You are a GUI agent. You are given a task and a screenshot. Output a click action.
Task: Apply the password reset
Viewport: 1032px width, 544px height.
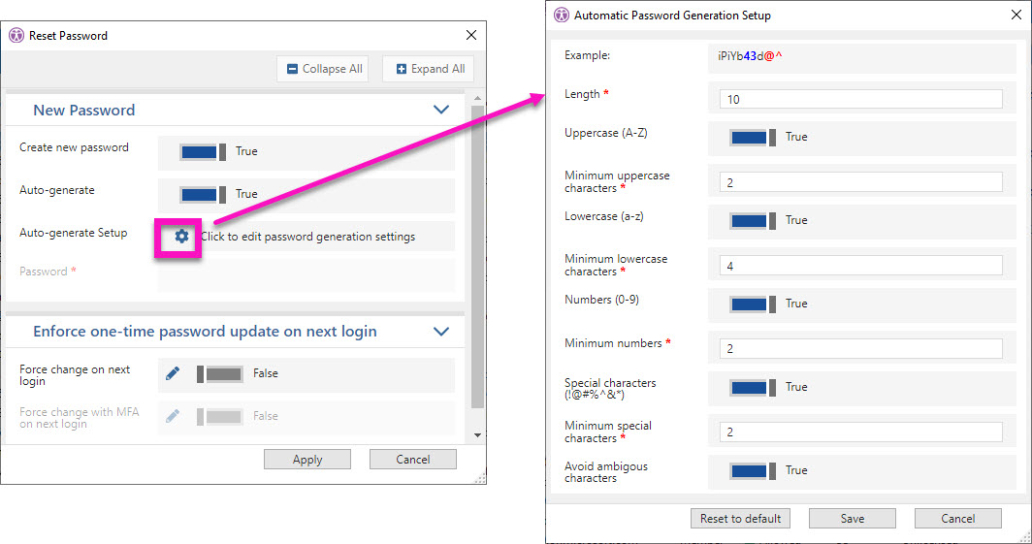click(x=307, y=459)
